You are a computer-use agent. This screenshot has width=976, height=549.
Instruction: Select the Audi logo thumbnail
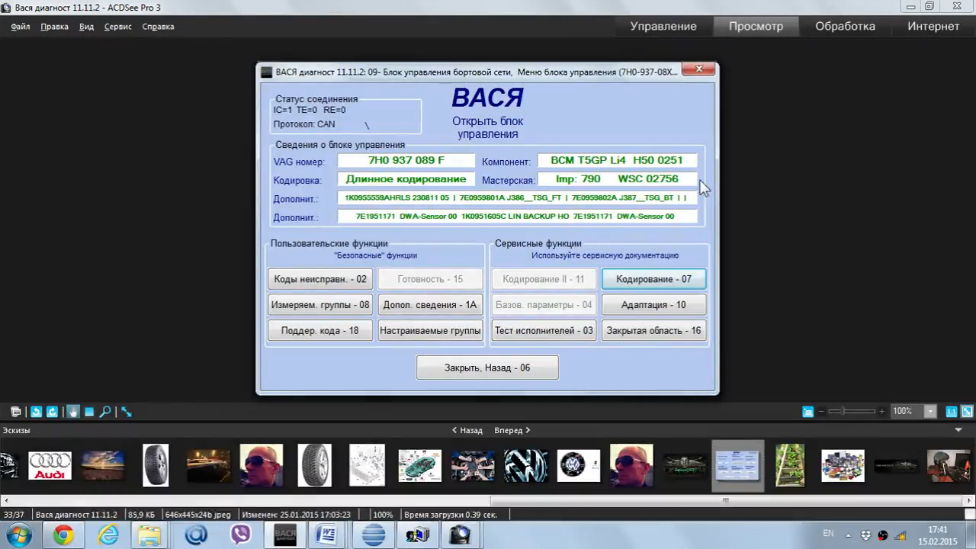coord(50,466)
